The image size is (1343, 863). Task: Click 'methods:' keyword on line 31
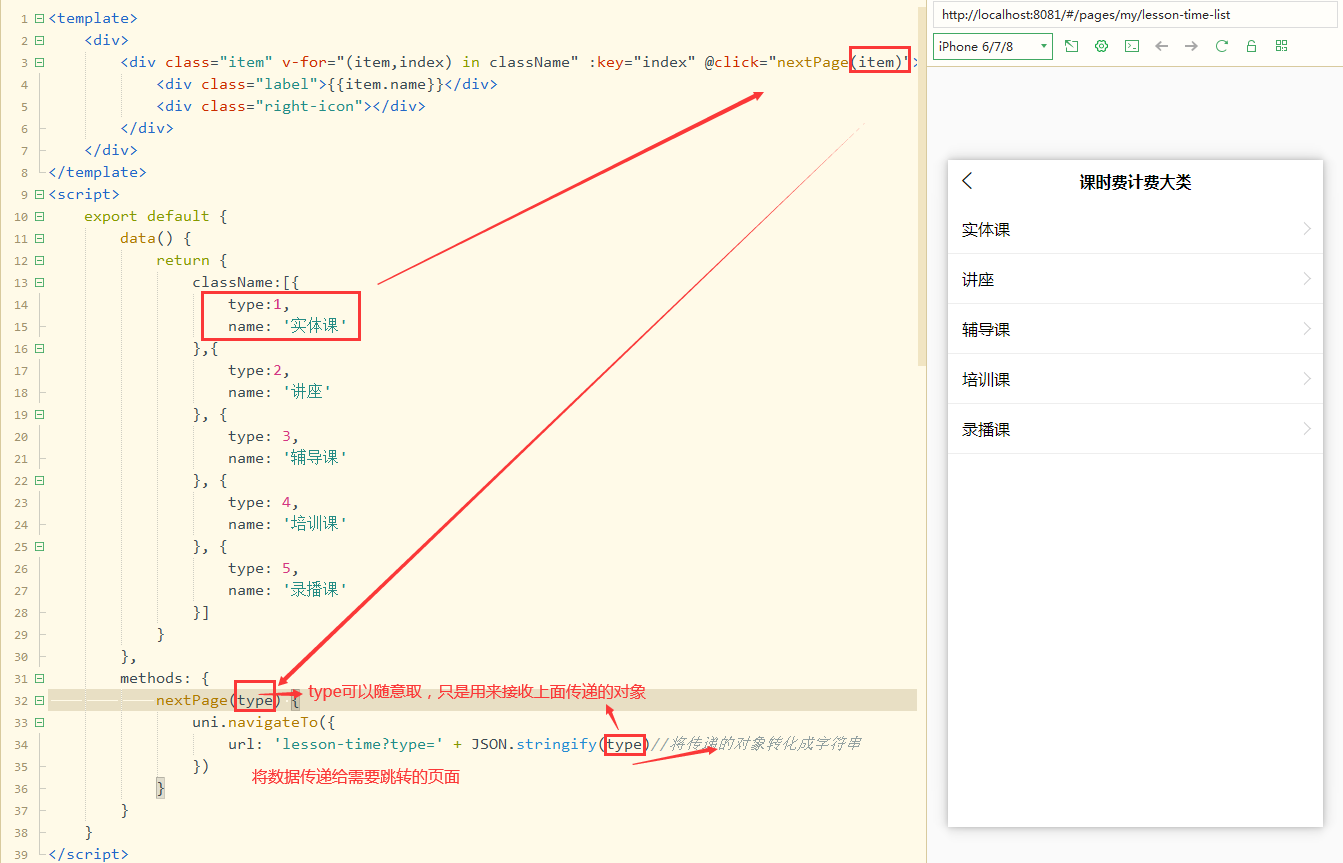156,678
